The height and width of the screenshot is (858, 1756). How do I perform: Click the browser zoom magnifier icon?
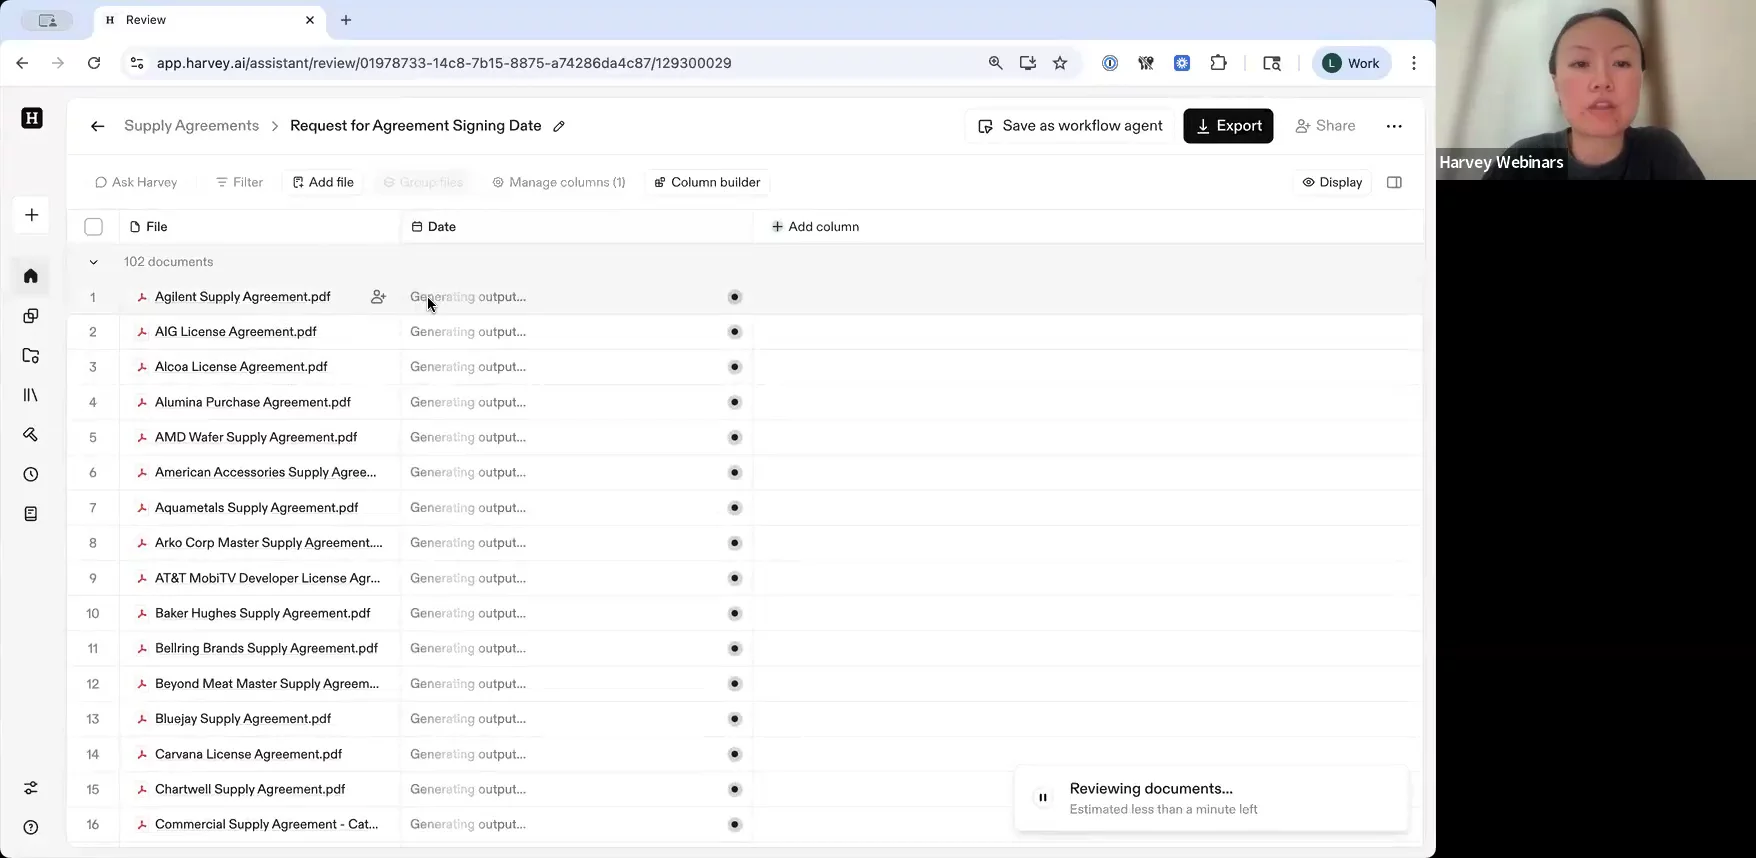click(x=995, y=63)
